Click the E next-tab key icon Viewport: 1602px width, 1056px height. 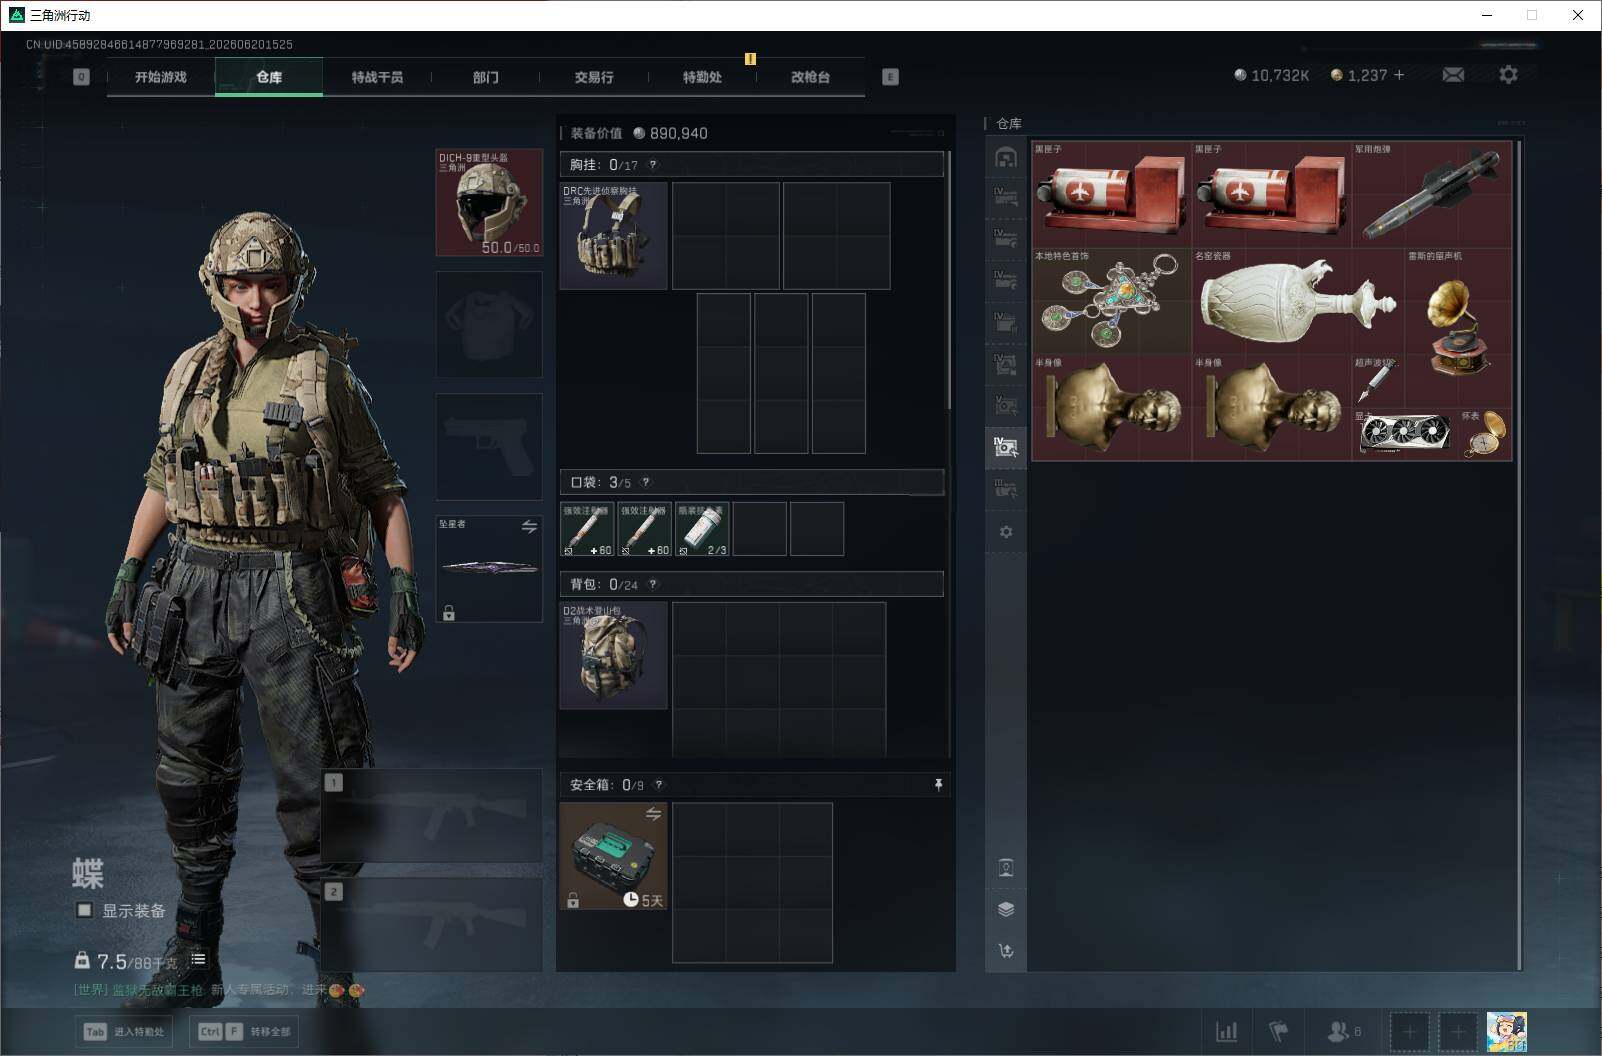[x=890, y=77]
